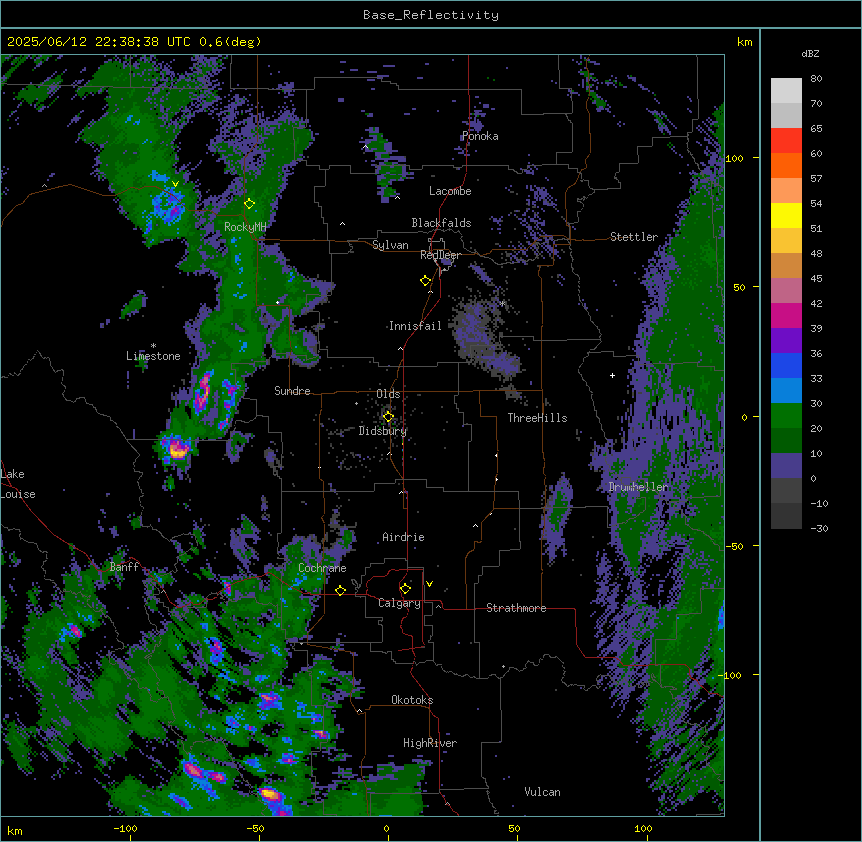Select the Blackfalds label
862x842 pixels.
tap(441, 223)
